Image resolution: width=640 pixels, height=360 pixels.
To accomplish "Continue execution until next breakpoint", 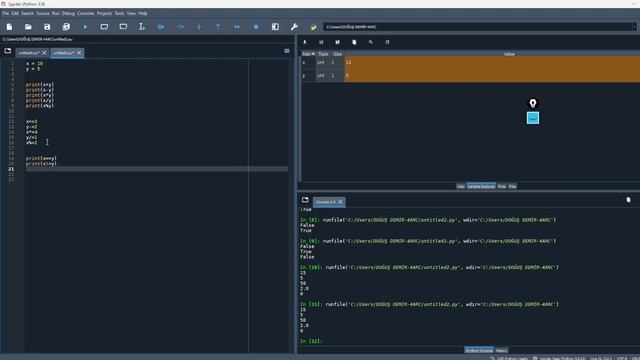I will (237, 27).
